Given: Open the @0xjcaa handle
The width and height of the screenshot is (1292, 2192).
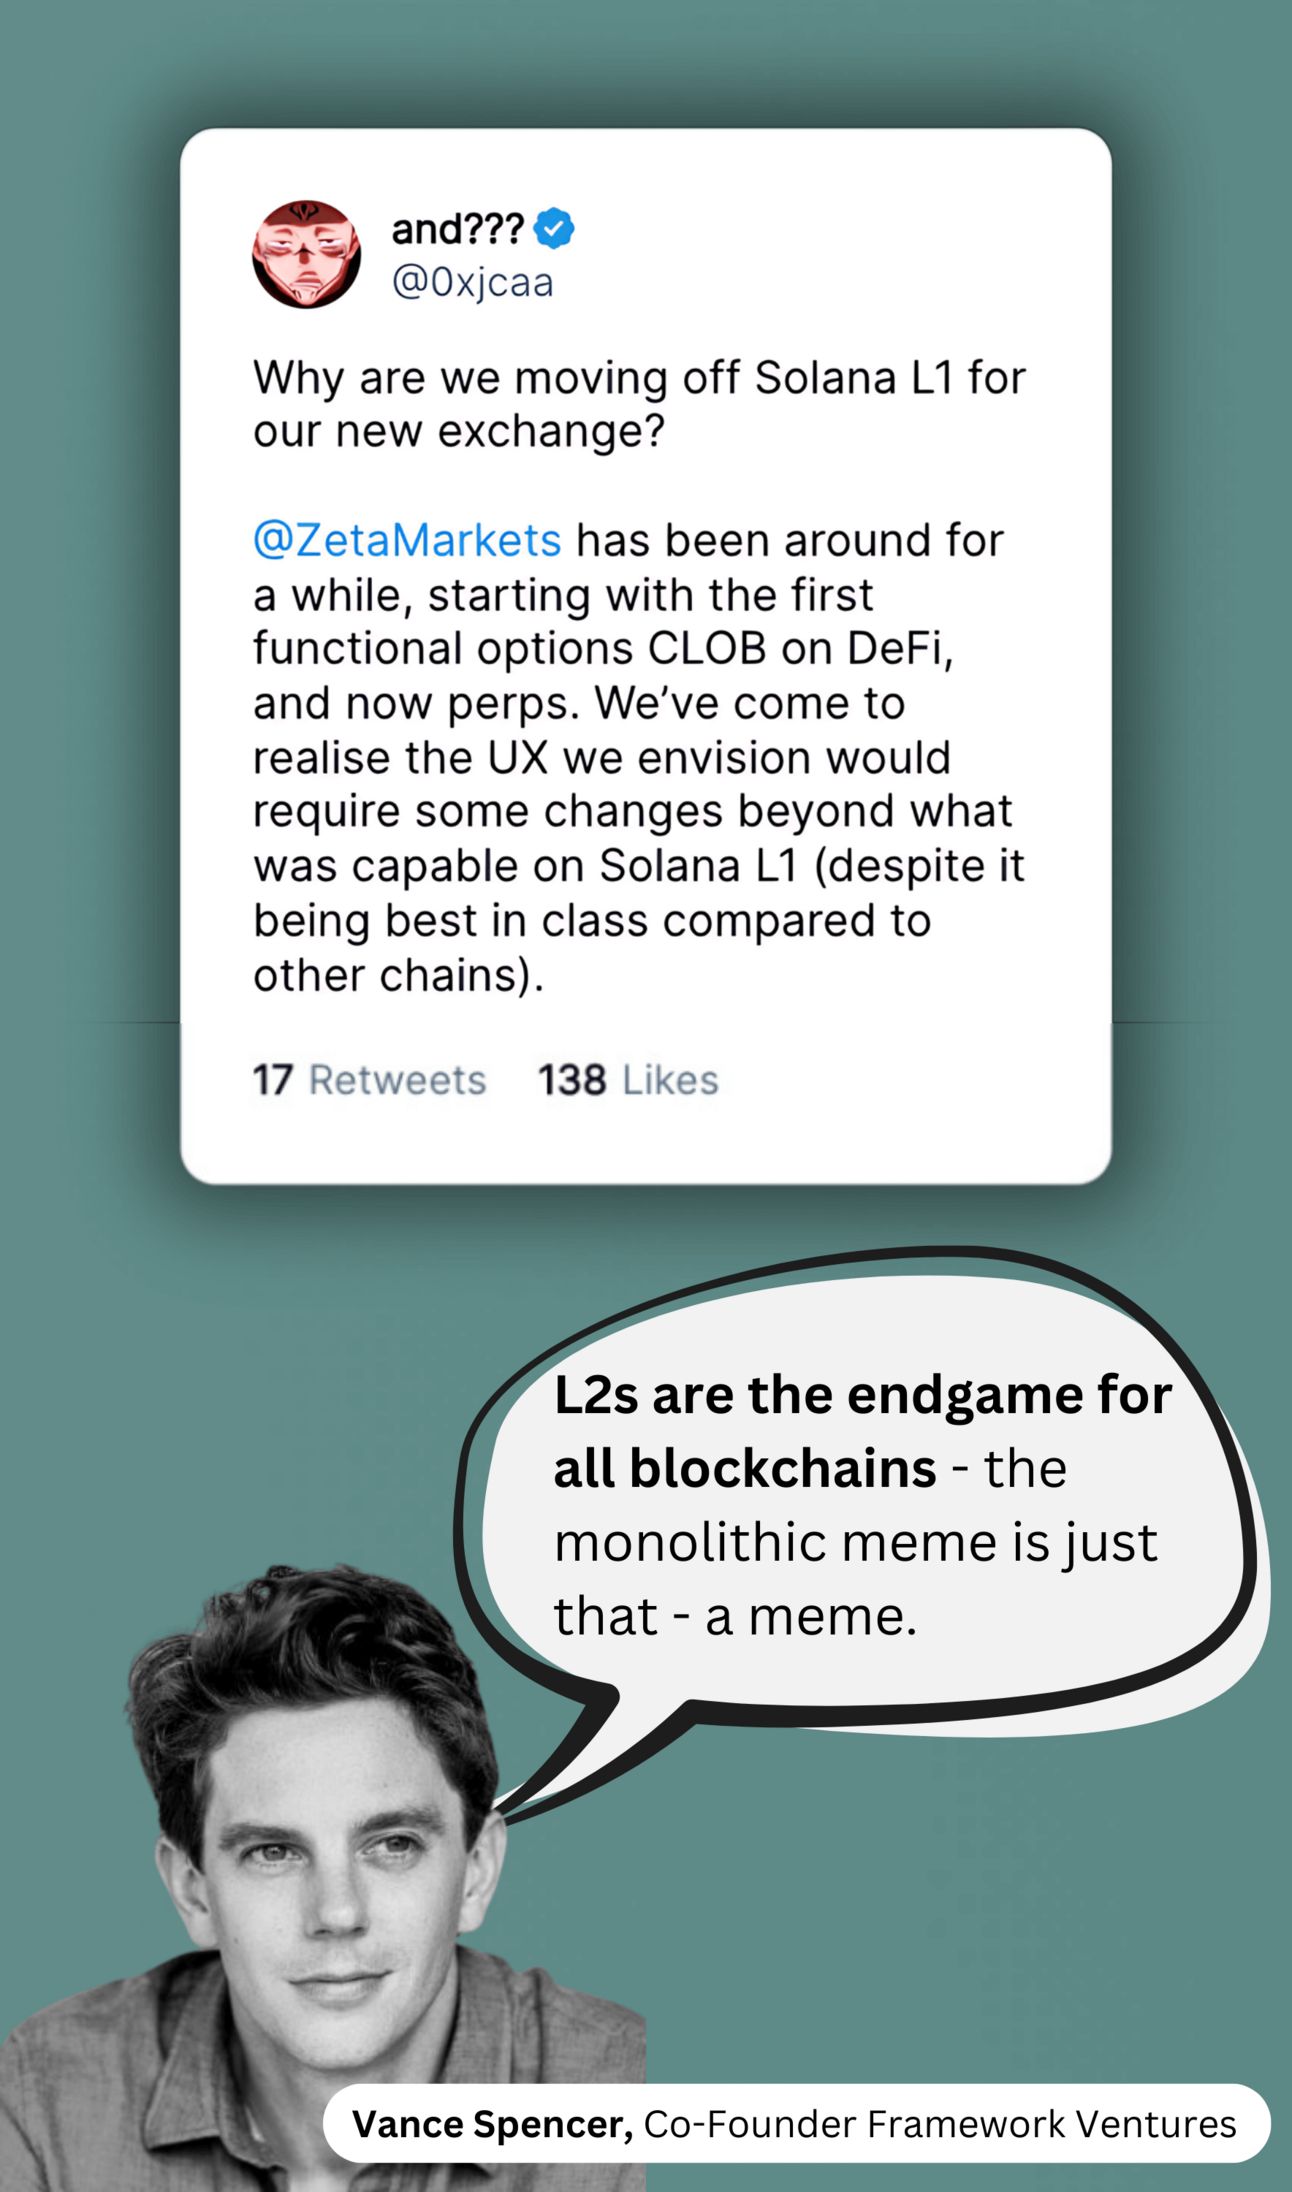Looking at the screenshot, I should [472, 283].
